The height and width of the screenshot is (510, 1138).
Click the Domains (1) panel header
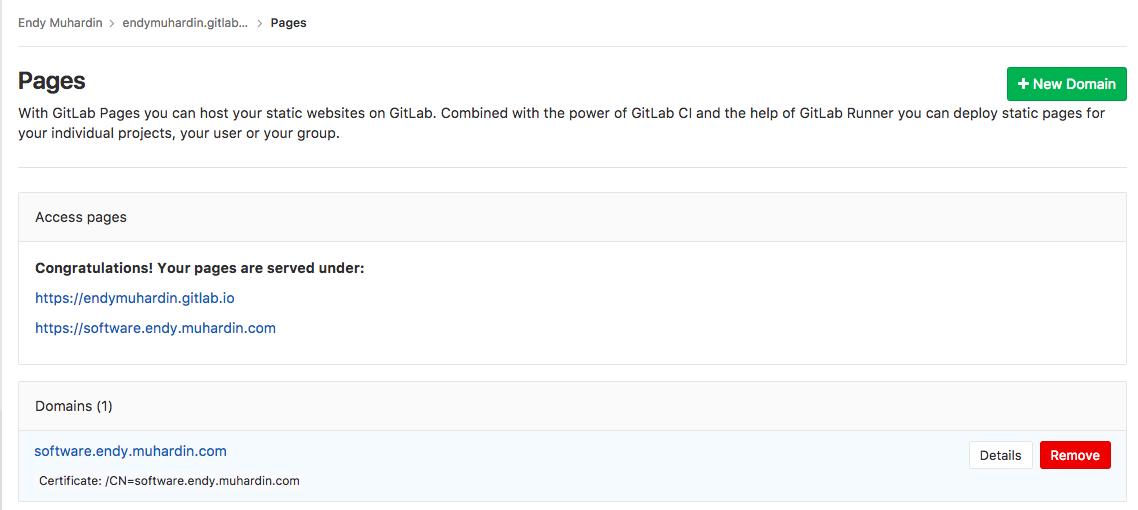click(572, 406)
